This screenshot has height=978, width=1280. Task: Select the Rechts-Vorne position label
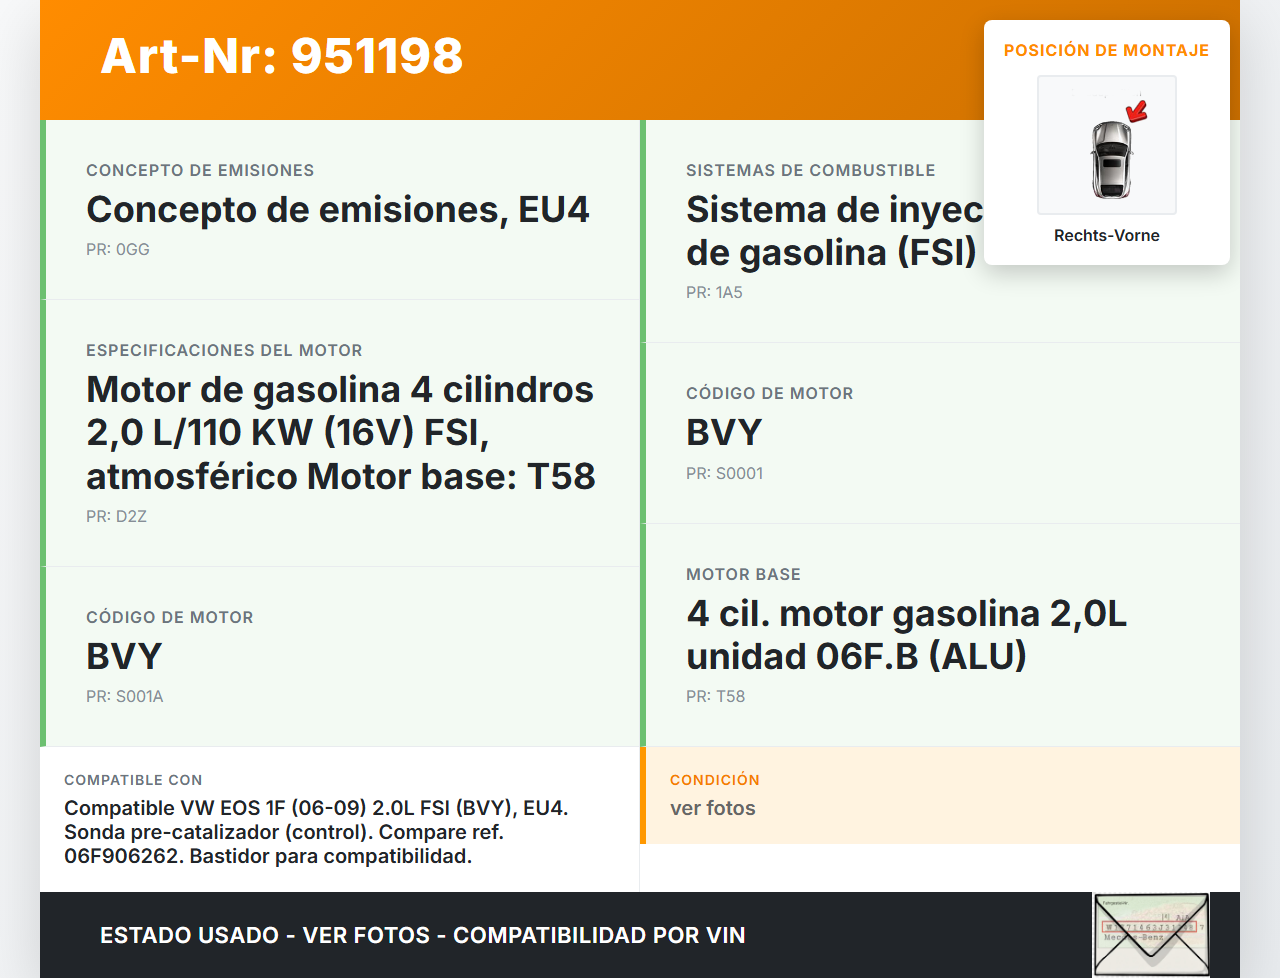1106,236
